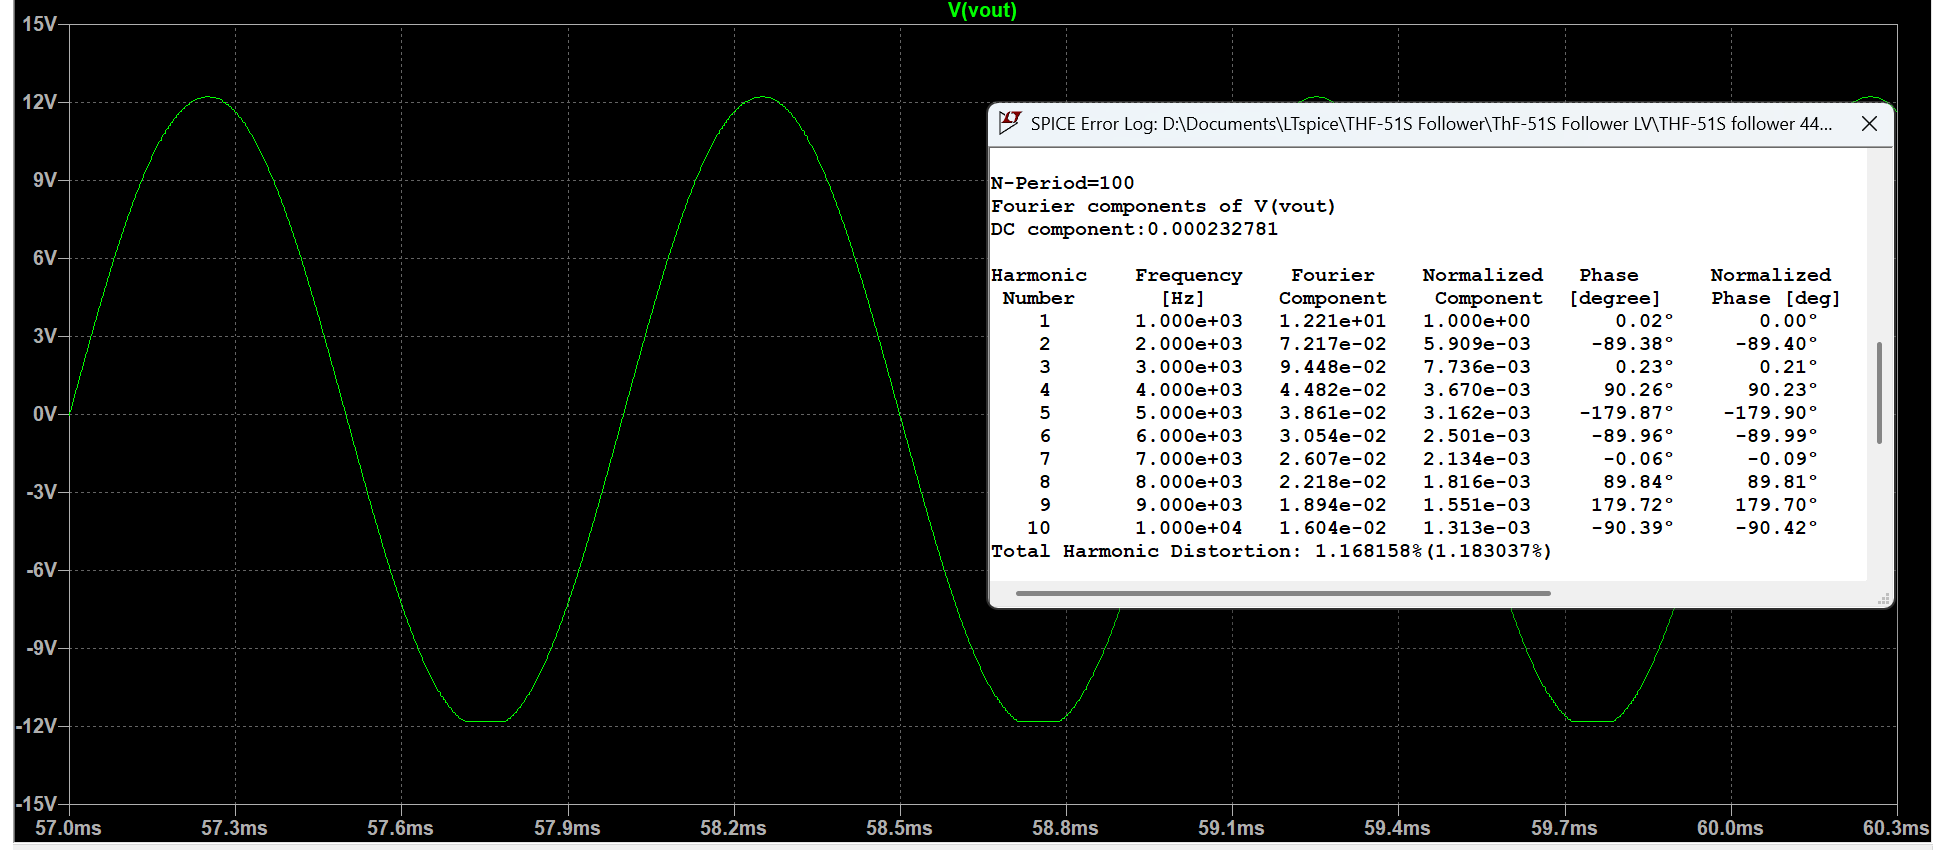Click the SPICE Error Log title text
Image resolution: width=1933 pixels, height=850 pixels.
tap(1431, 124)
